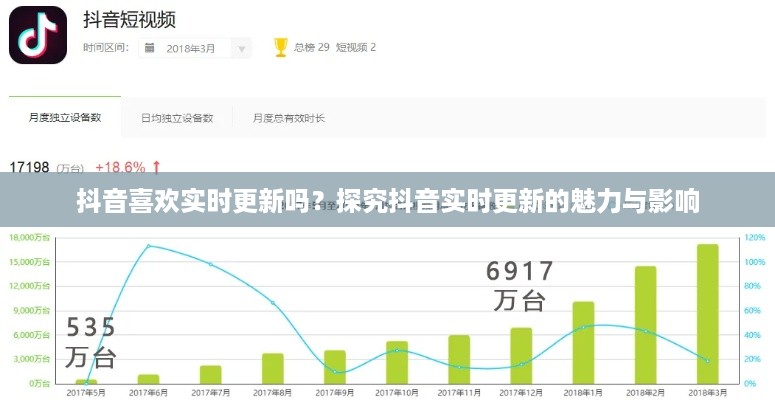Click the 抖音短视频 app title
775x400 pixels.
(129, 20)
